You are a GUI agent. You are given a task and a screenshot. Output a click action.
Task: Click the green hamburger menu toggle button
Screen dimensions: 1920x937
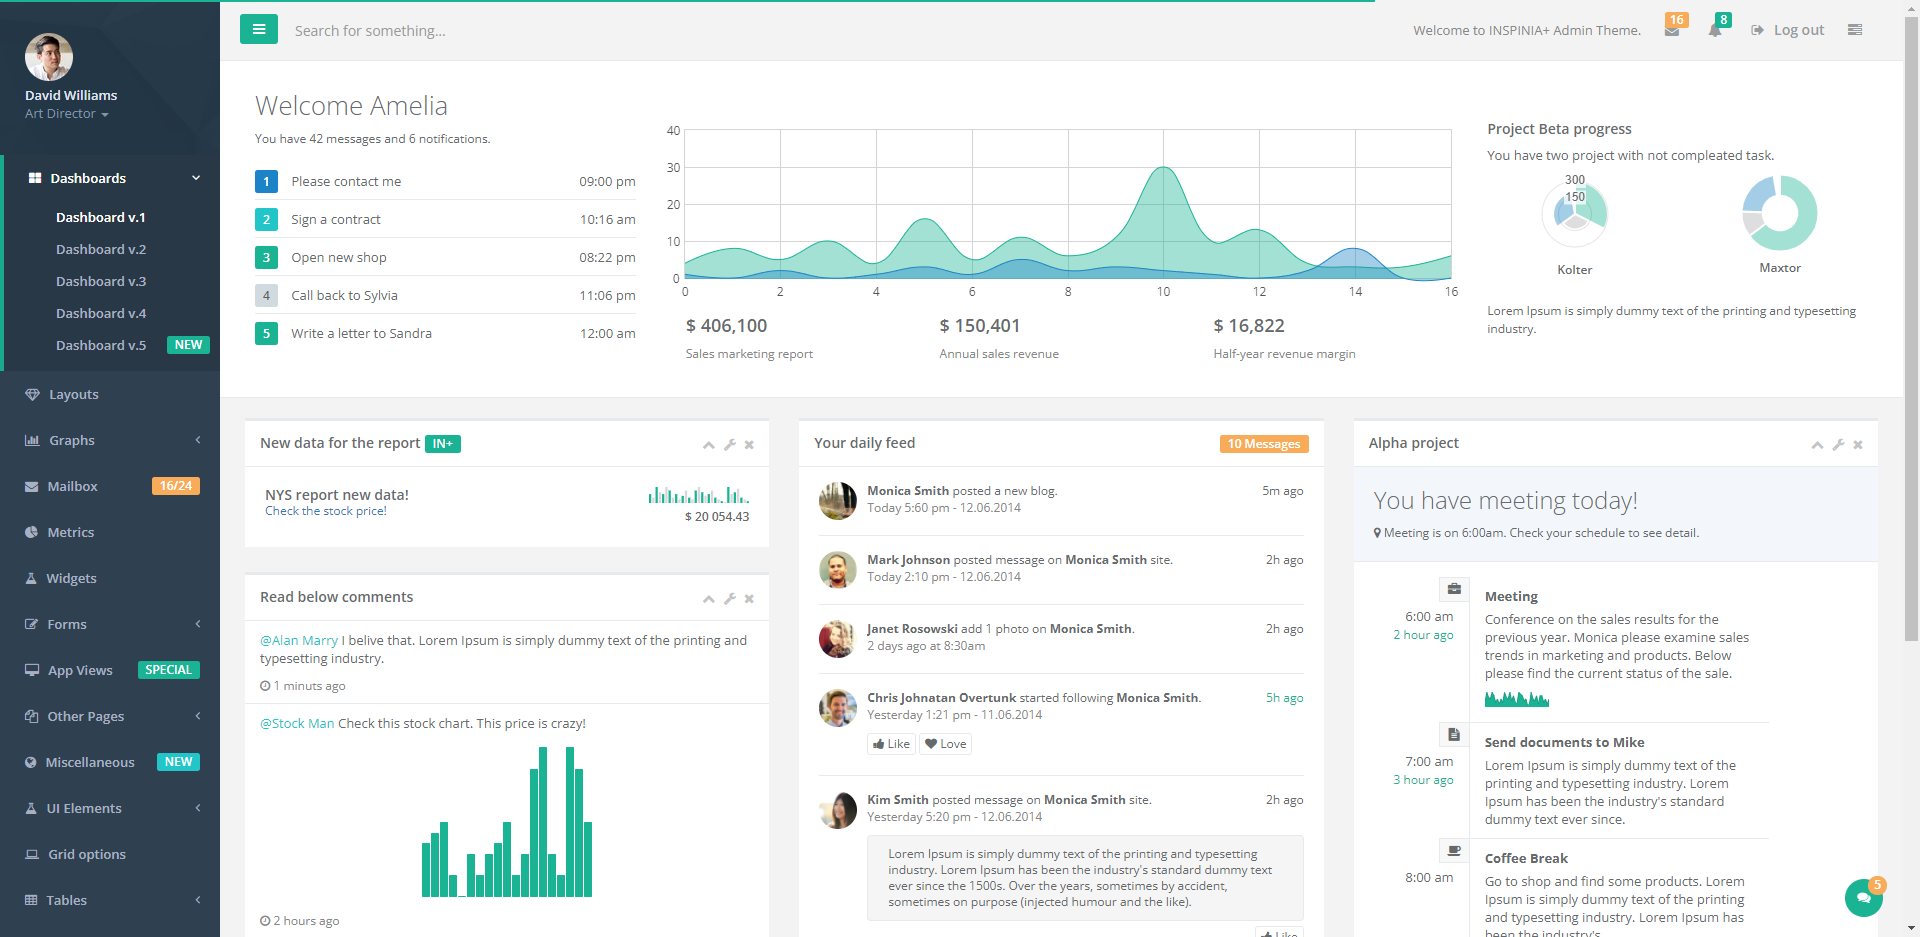pyautogui.click(x=258, y=29)
